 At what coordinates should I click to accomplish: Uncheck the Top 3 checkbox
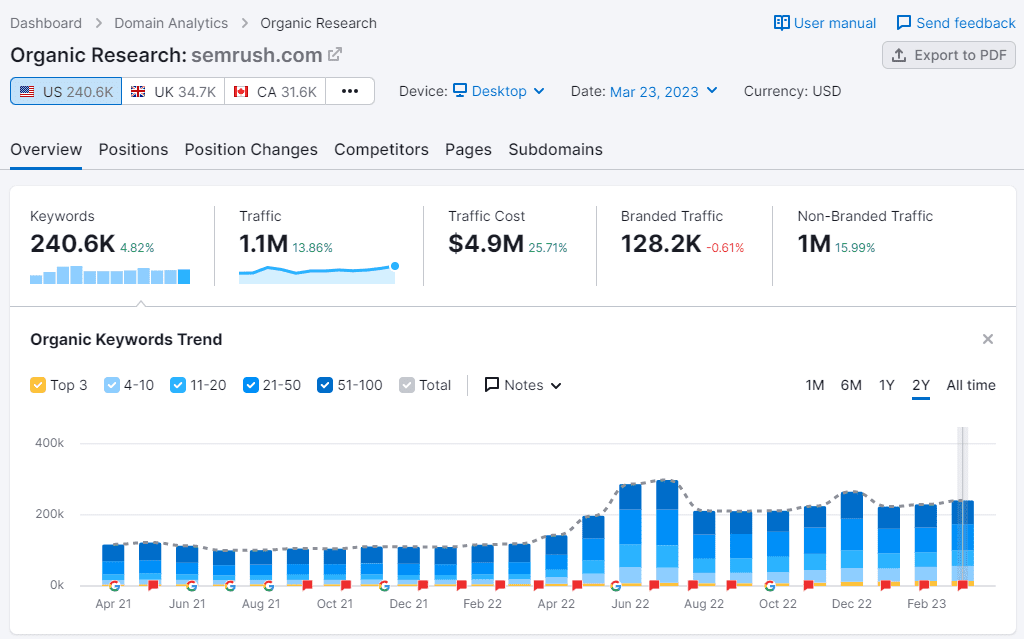pyautogui.click(x=38, y=385)
